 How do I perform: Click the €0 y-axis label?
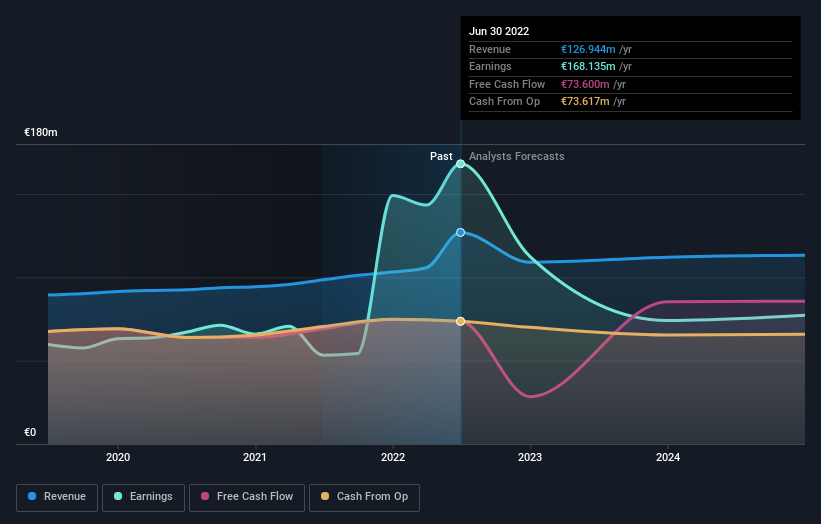click(30, 432)
